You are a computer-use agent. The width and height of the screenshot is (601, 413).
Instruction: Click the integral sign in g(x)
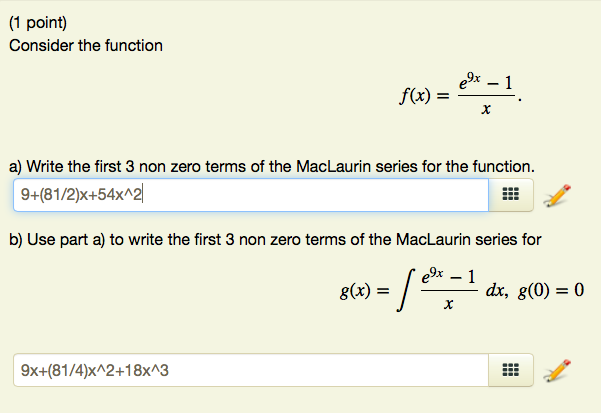pyautogui.click(x=406, y=290)
